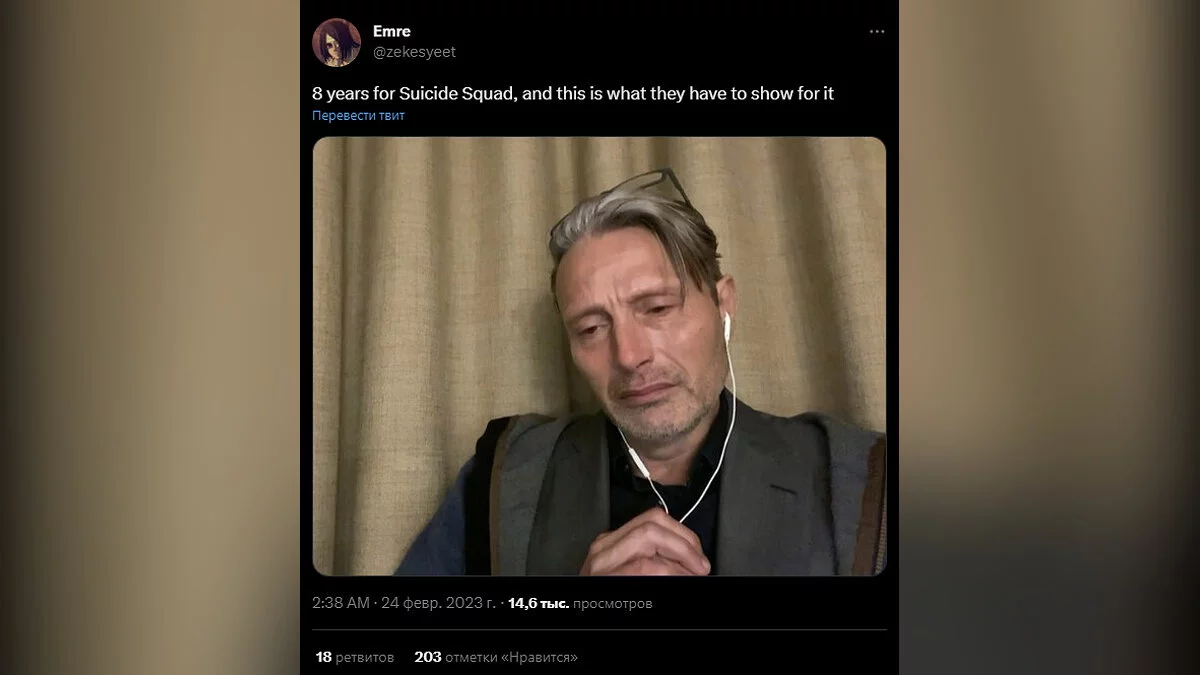Open the Emre profile avatar
This screenshot has width=1200, height=675.
336,42
